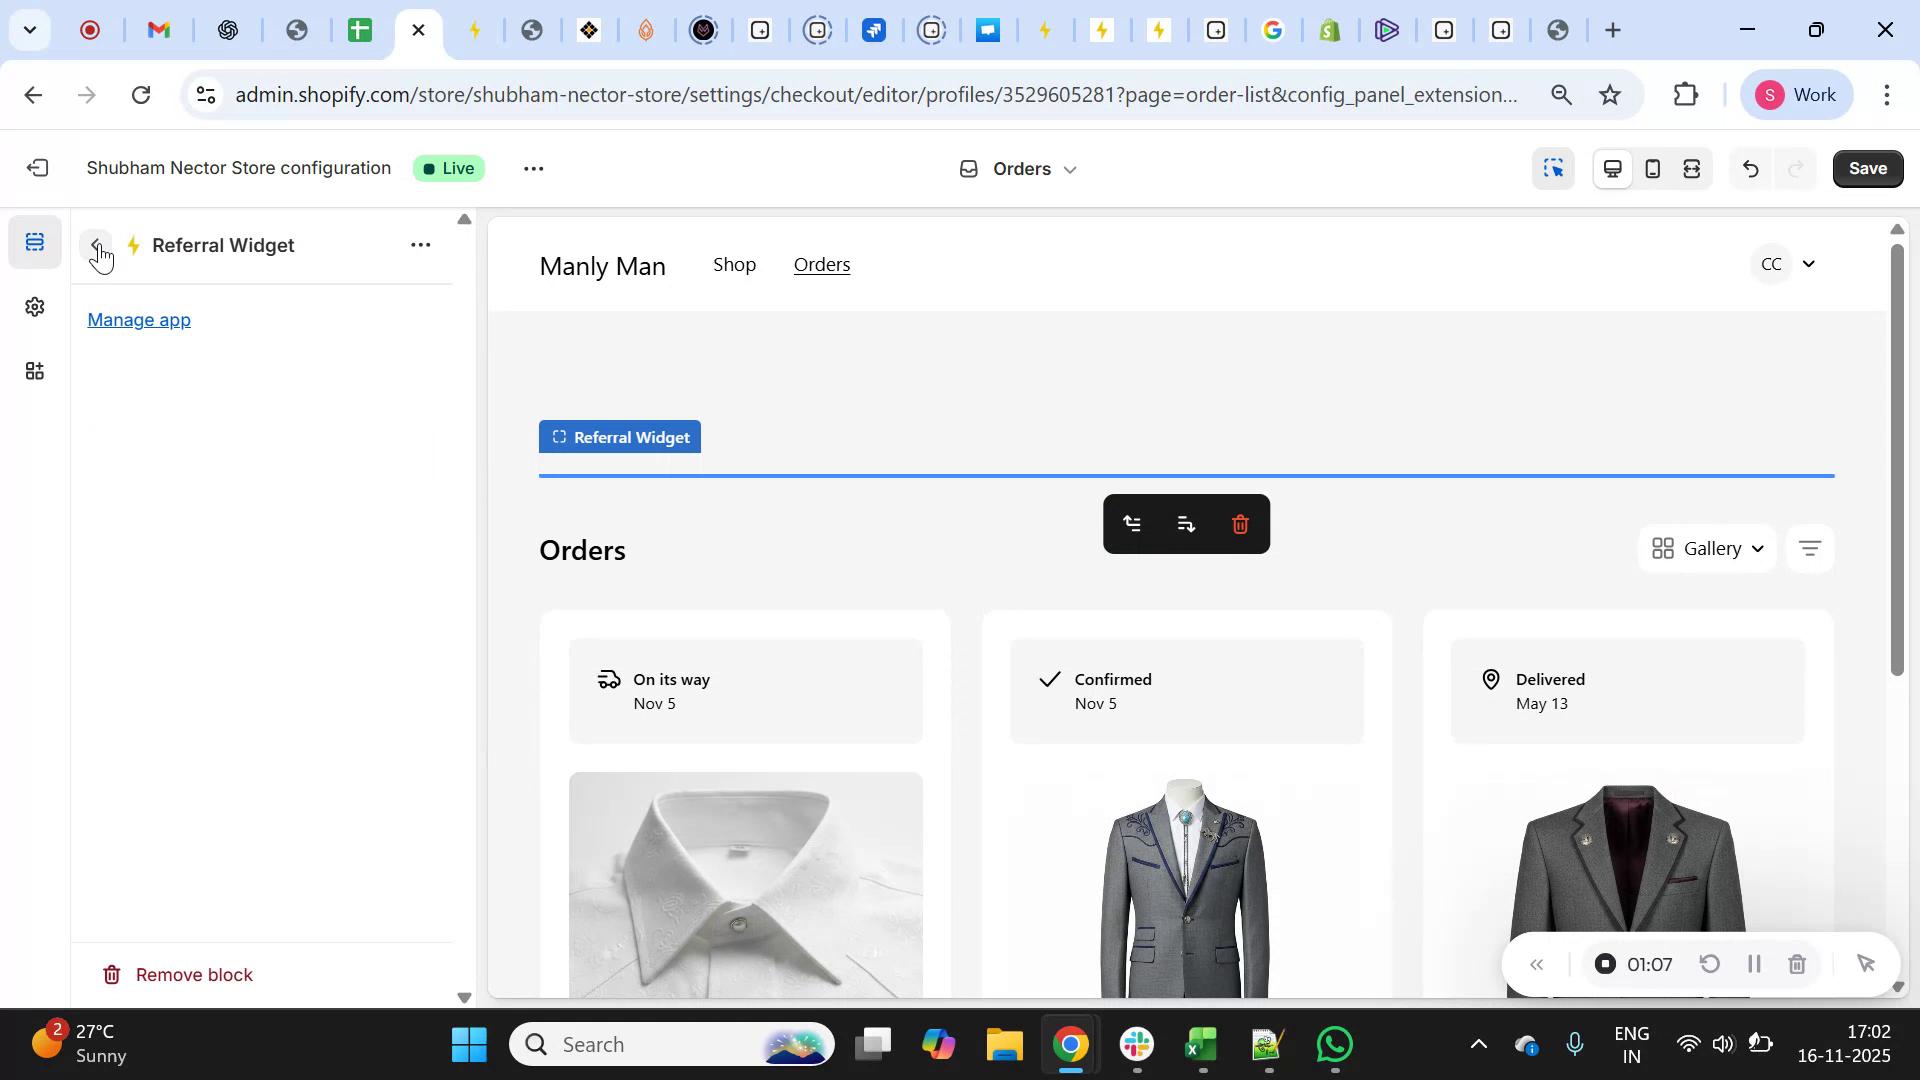Select desktop preview mode toggle

tap(1612, 168)
